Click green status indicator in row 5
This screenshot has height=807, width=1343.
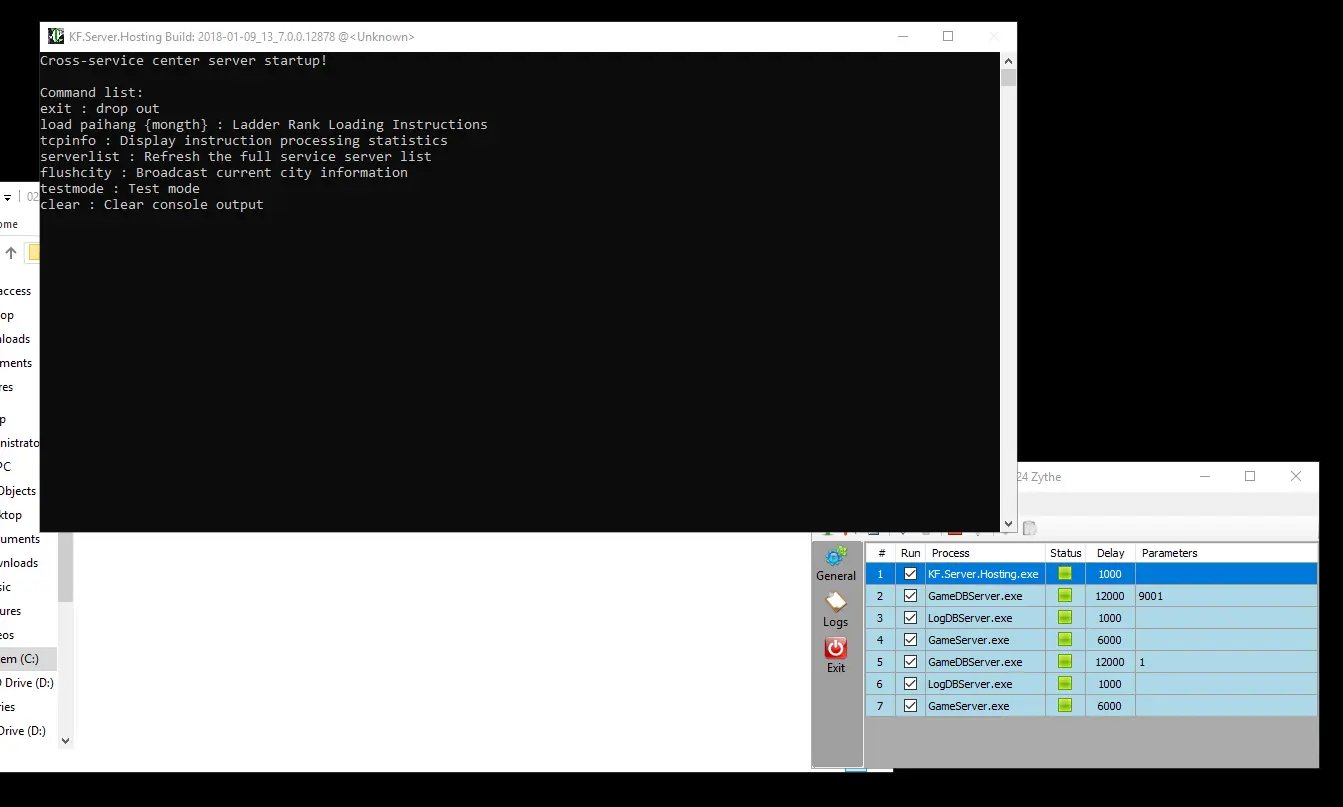point(1065,662)
